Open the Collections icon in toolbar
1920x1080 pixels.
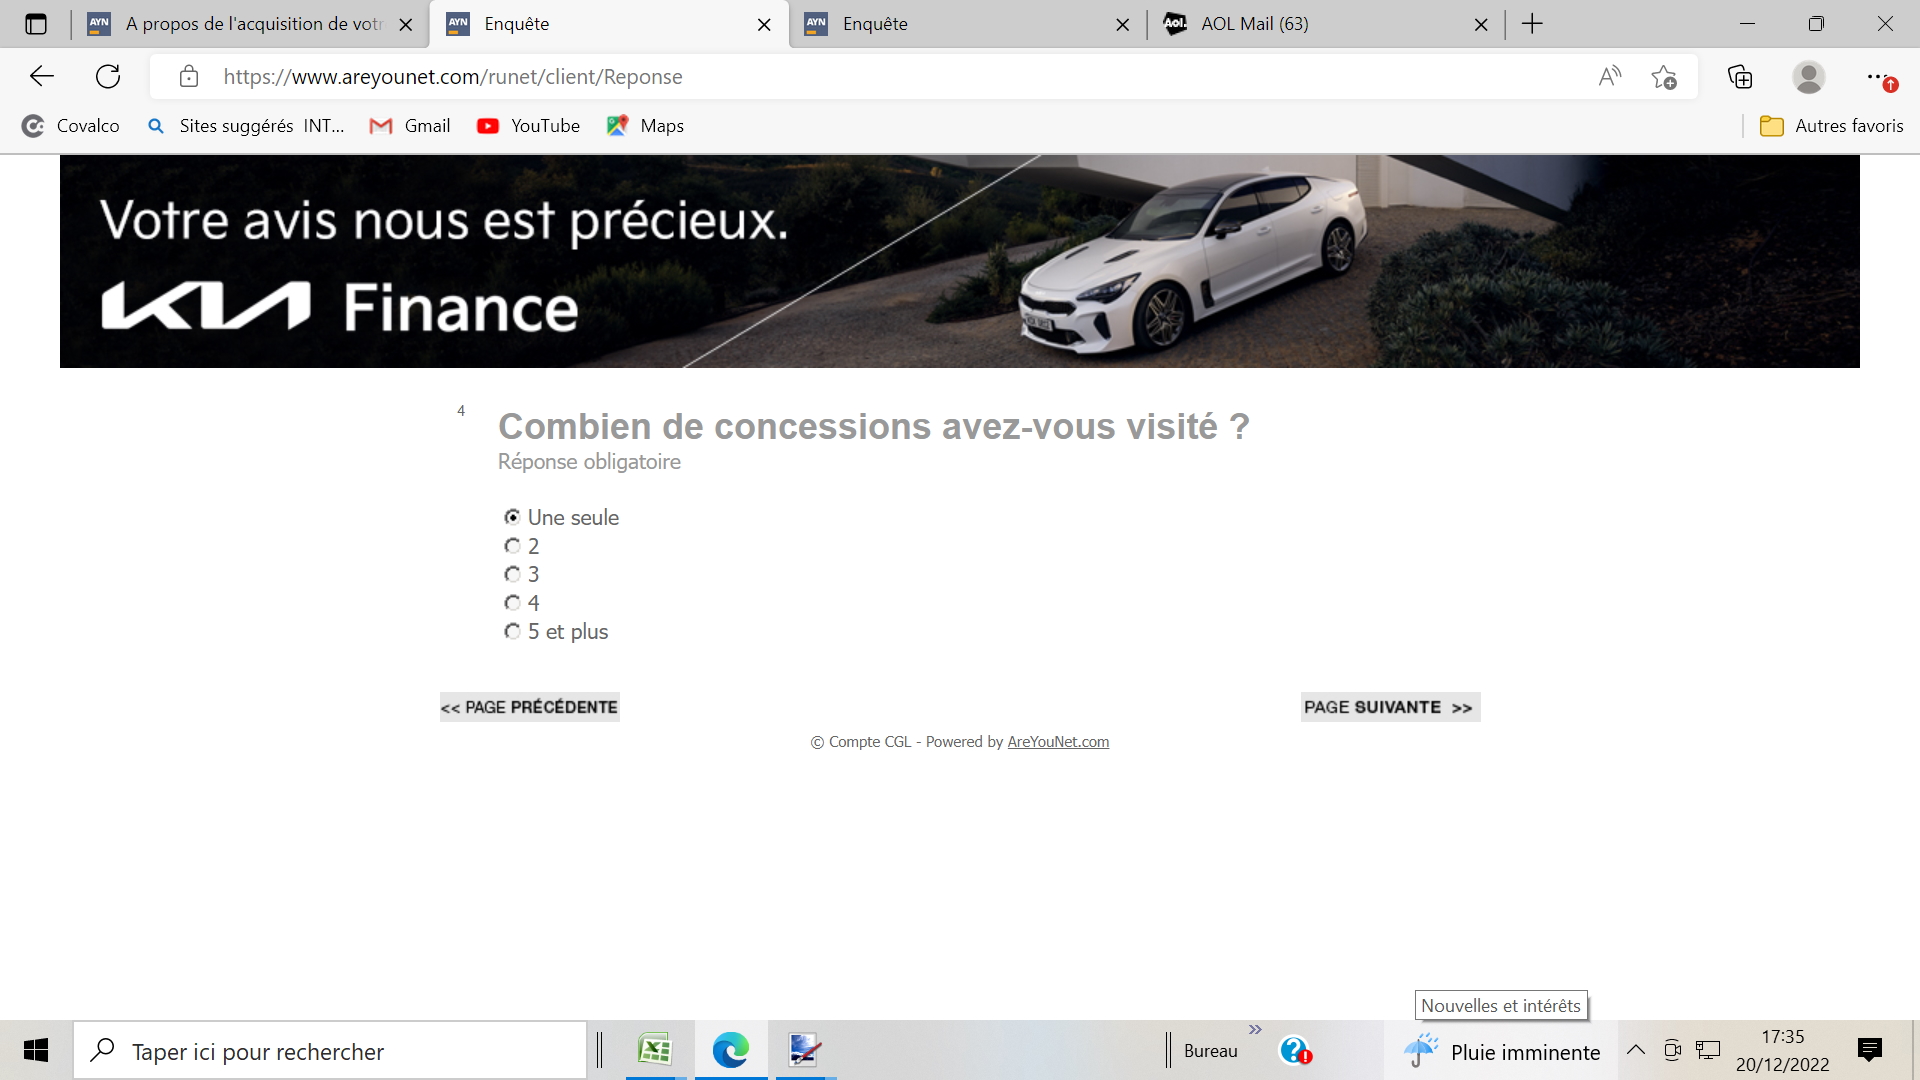1740,76
